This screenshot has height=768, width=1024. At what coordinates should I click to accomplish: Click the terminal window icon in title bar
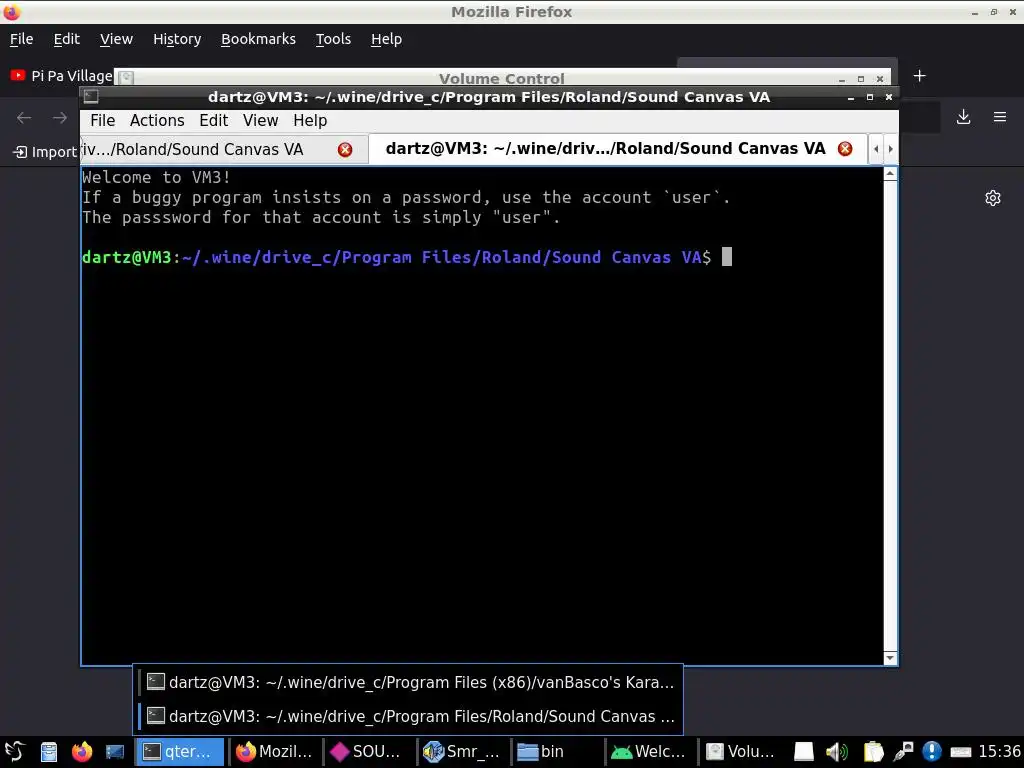(91, 97)
